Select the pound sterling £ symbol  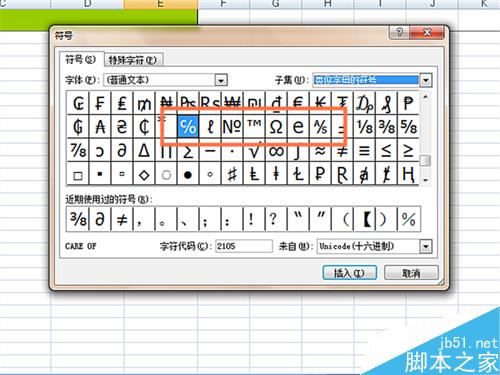(122, 103)
